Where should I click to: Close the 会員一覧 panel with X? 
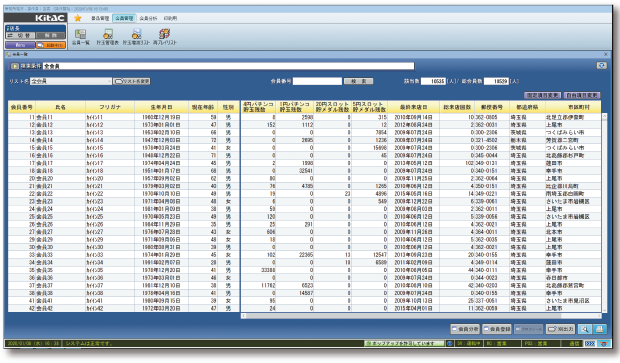(605, 54)
